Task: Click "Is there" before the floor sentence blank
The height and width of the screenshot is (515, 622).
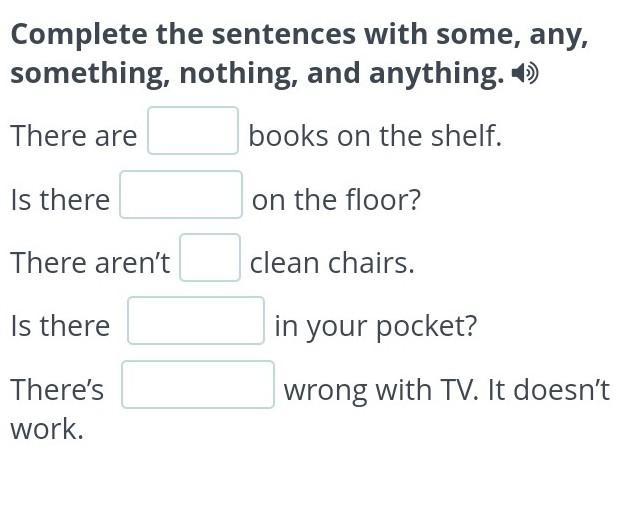Action: tap(60, 200)
